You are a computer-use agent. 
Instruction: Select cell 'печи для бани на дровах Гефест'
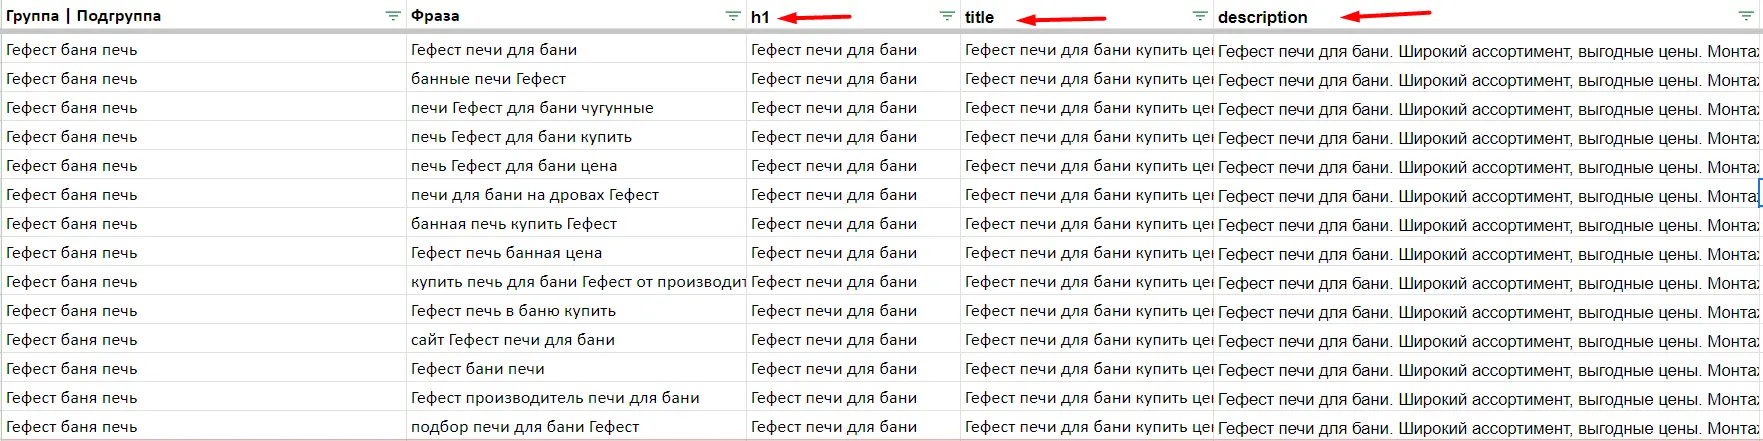(535, 195)
